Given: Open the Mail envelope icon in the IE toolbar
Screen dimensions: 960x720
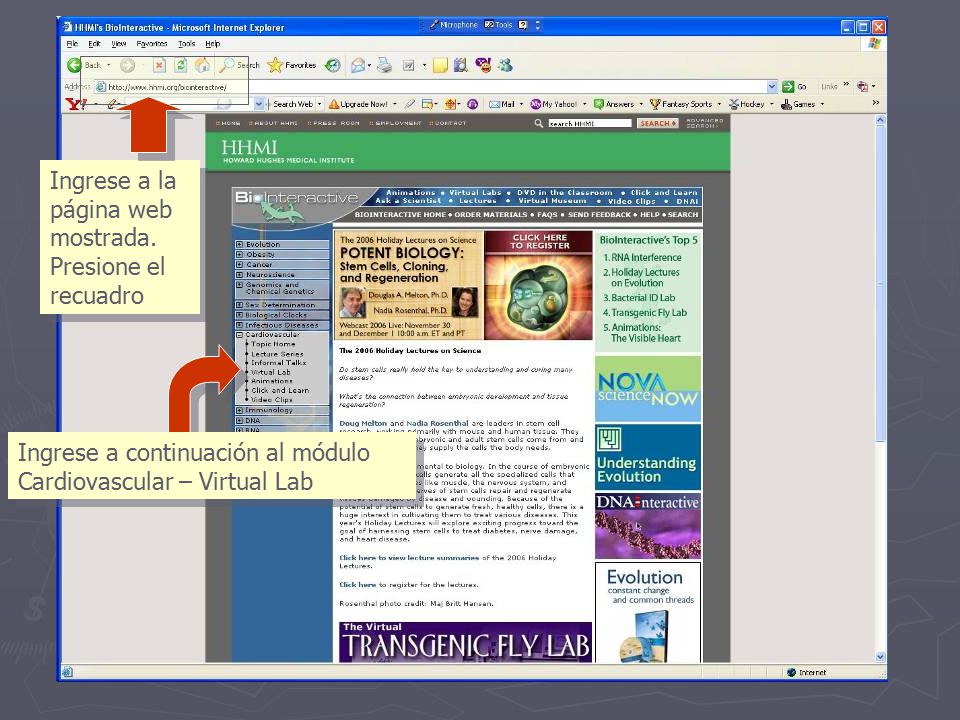Looking at the screenshot, I should tap(358, 65).
